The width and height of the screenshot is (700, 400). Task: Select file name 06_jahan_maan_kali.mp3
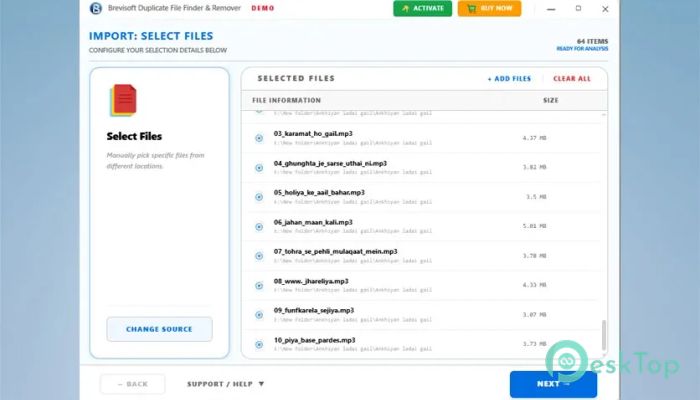[313, 222]
